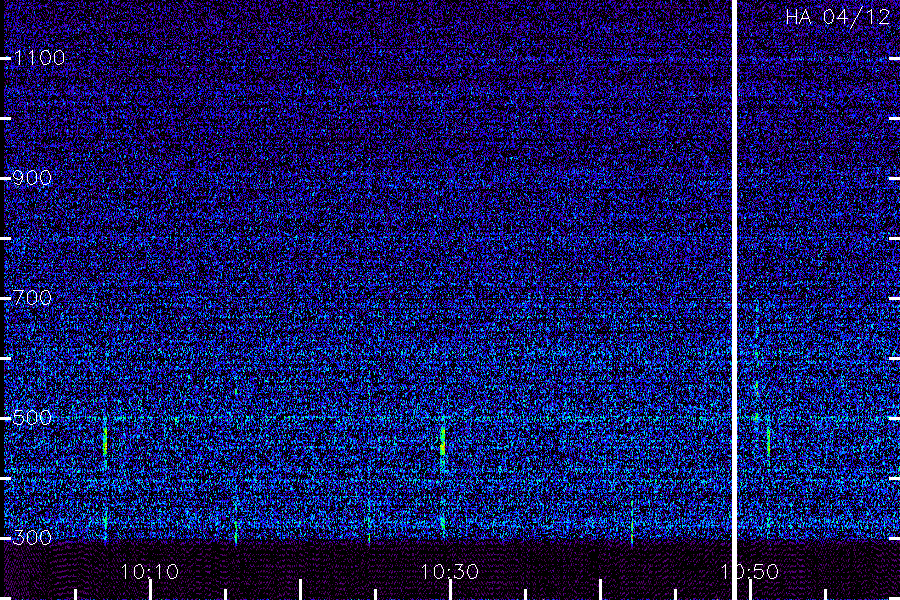Click the 700 frequency axis label

[32, 298]
